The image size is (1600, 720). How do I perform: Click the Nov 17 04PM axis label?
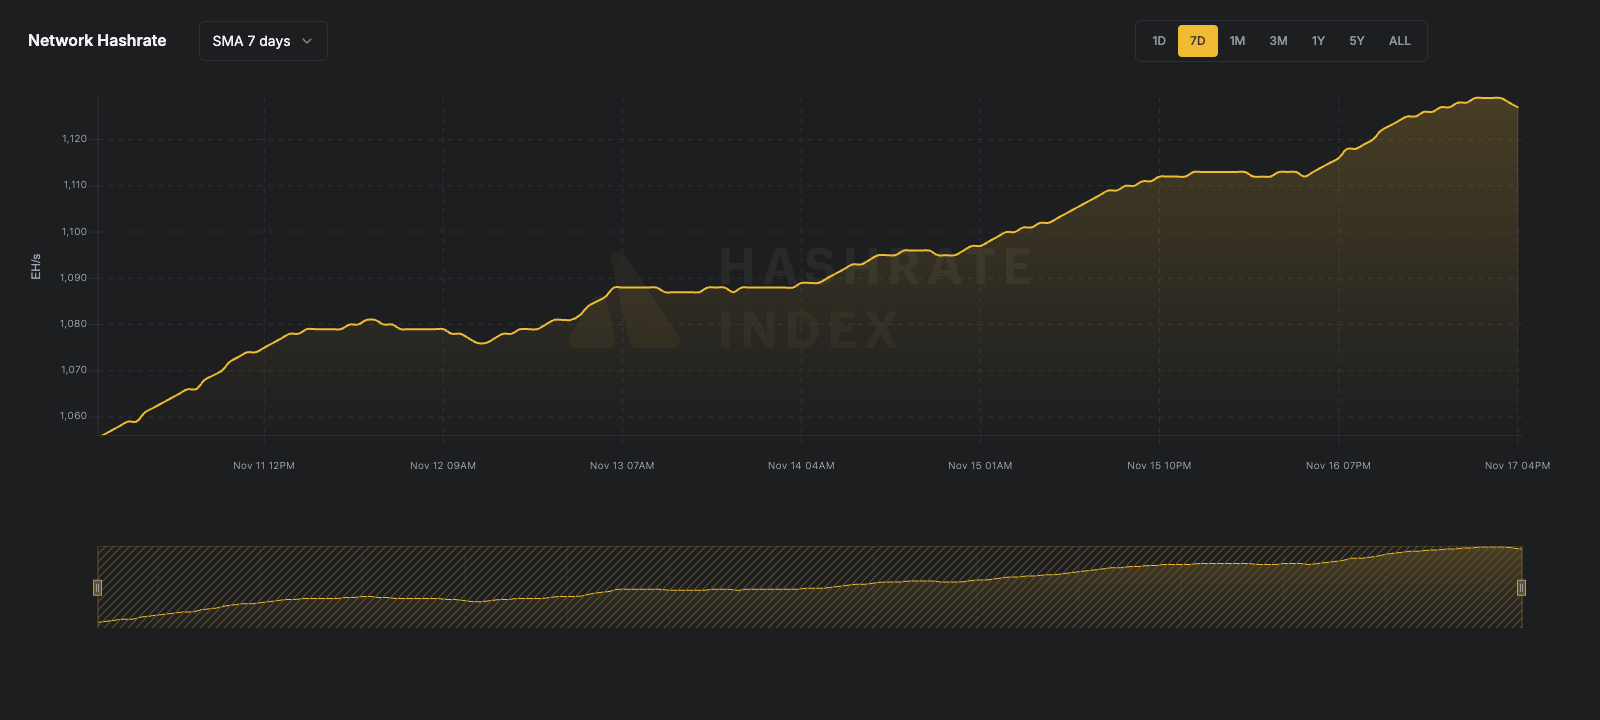(1517, 466)
